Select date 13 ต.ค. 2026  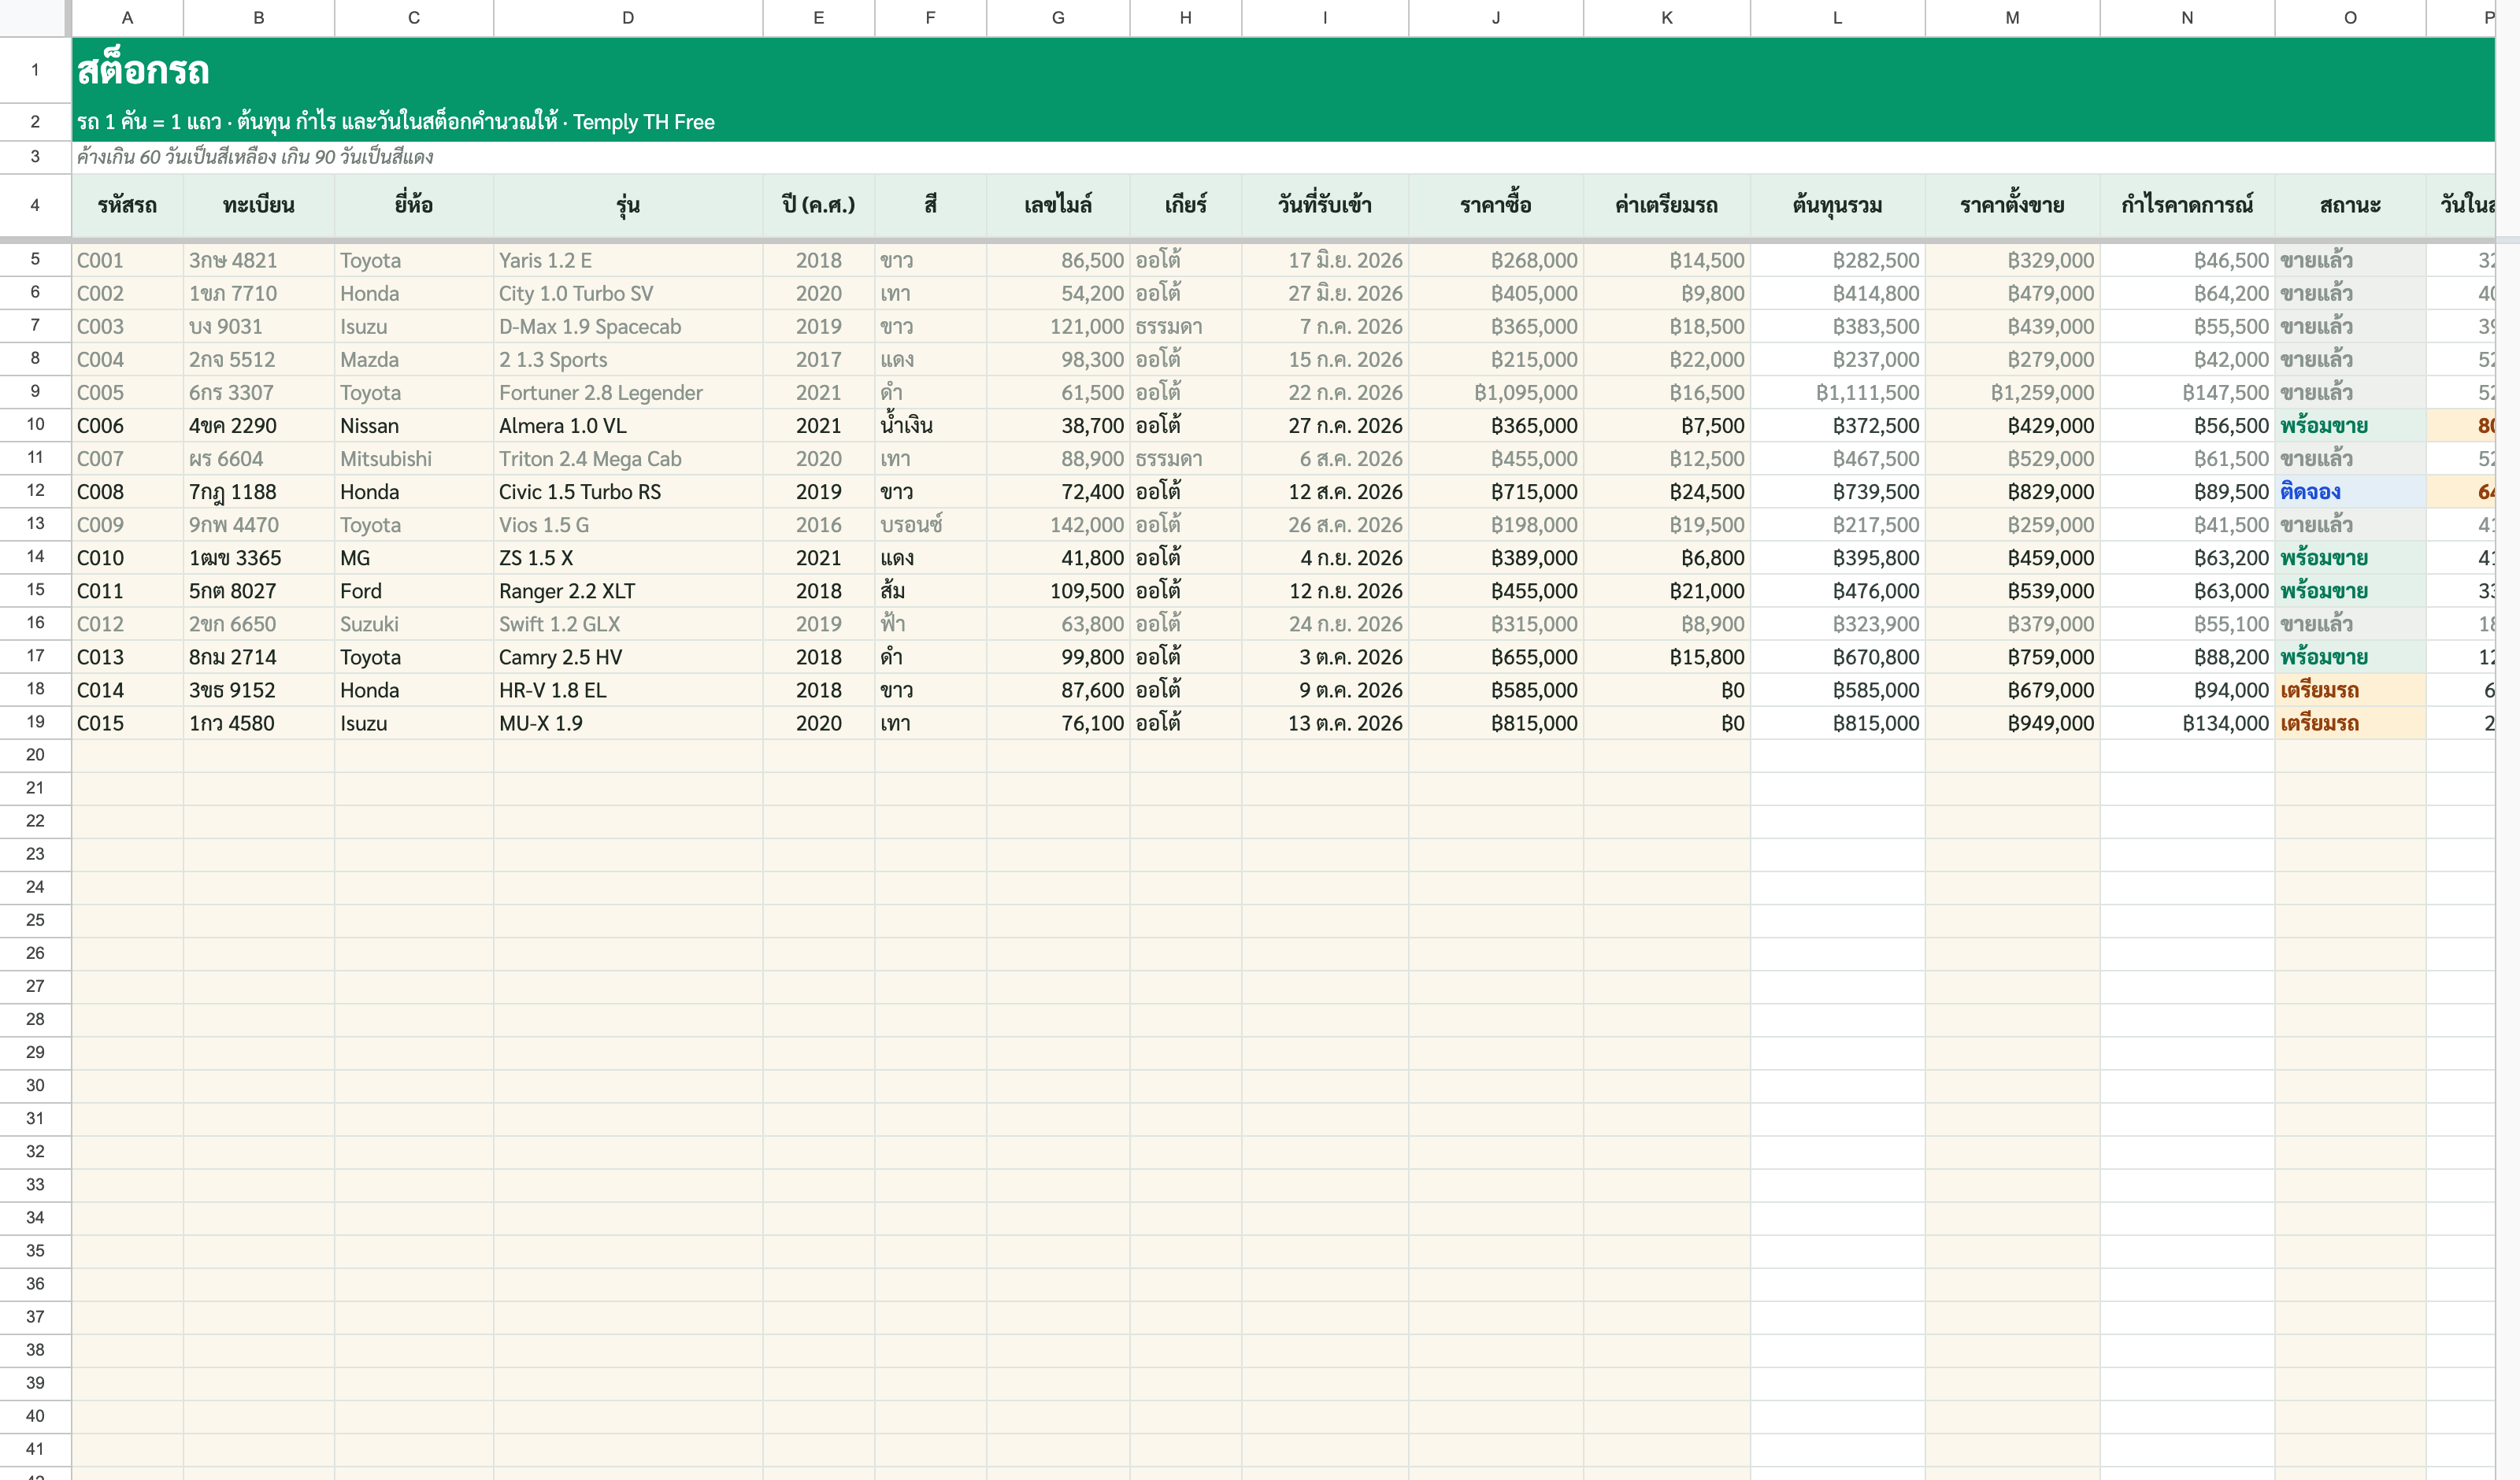coord(1324,723)
